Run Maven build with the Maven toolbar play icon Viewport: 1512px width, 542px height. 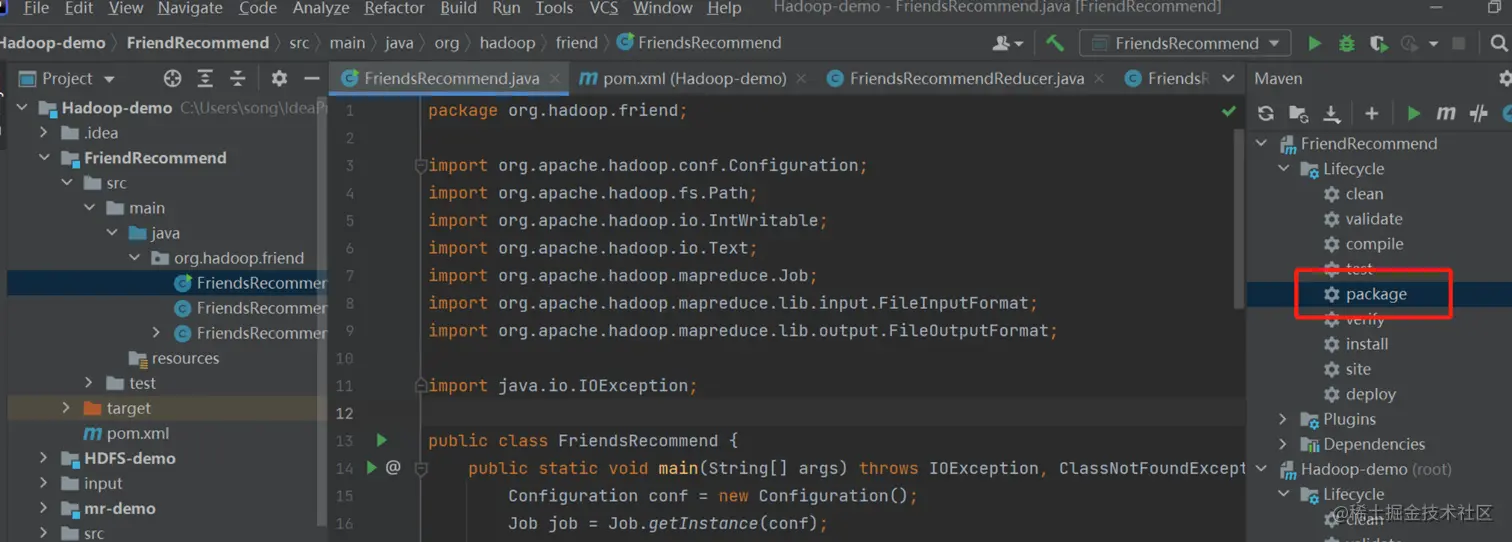pyautogui.click(x=1413, y=113)
